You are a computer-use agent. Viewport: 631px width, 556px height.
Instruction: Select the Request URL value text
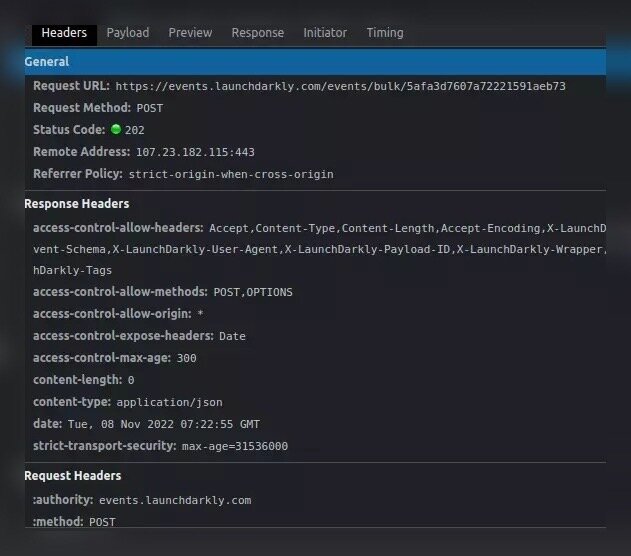[340, 86]
